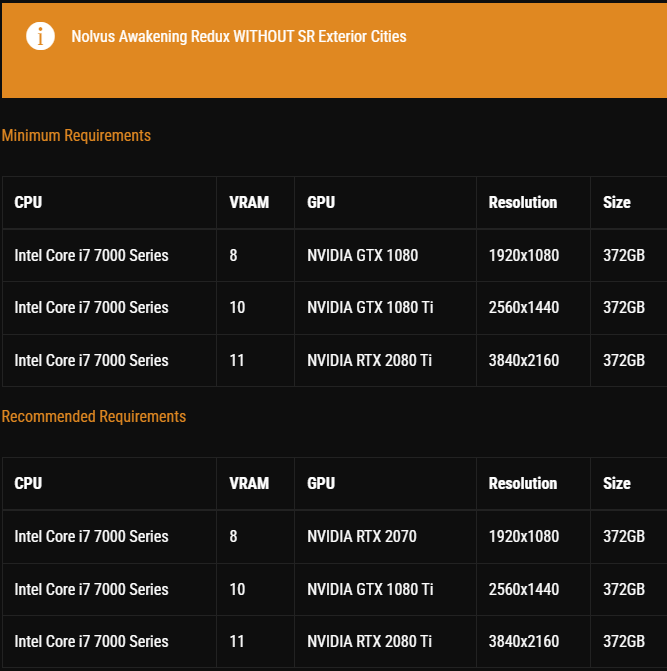Click the GPU header in Minimum Requirements table
667x671 pixels.
(321, 202)
